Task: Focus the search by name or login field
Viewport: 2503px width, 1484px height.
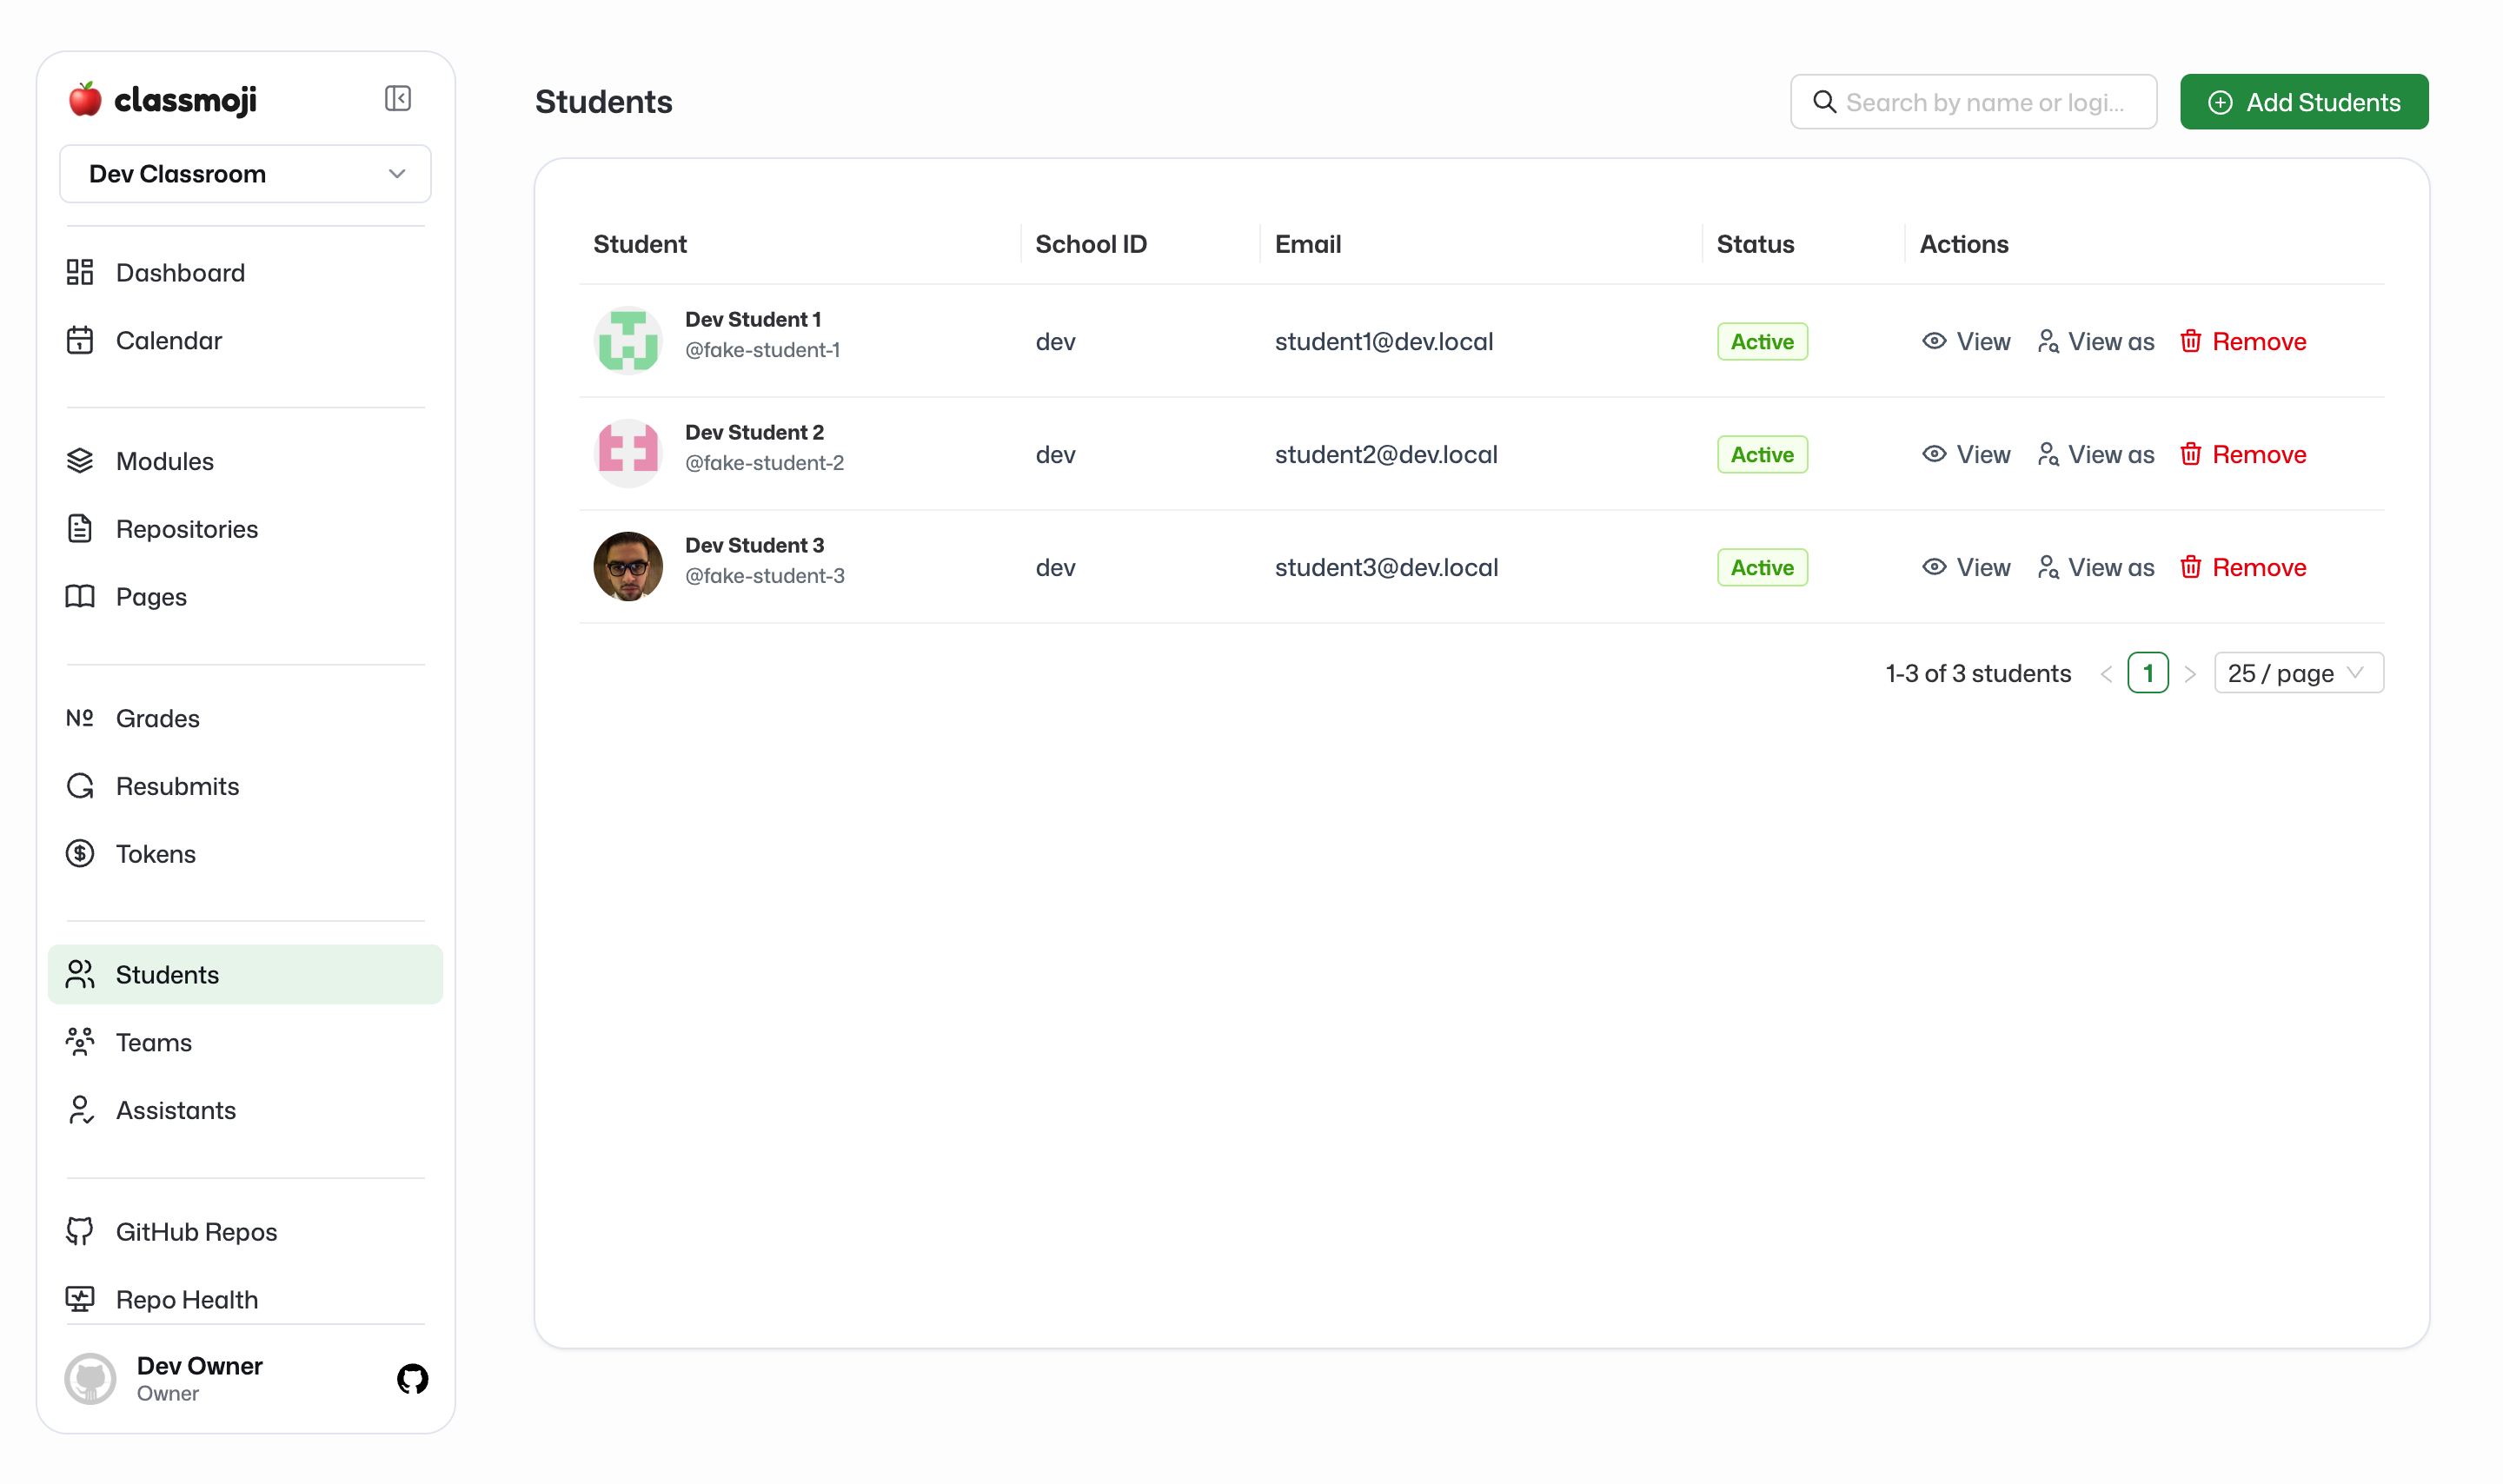Action: [1973, 102]
